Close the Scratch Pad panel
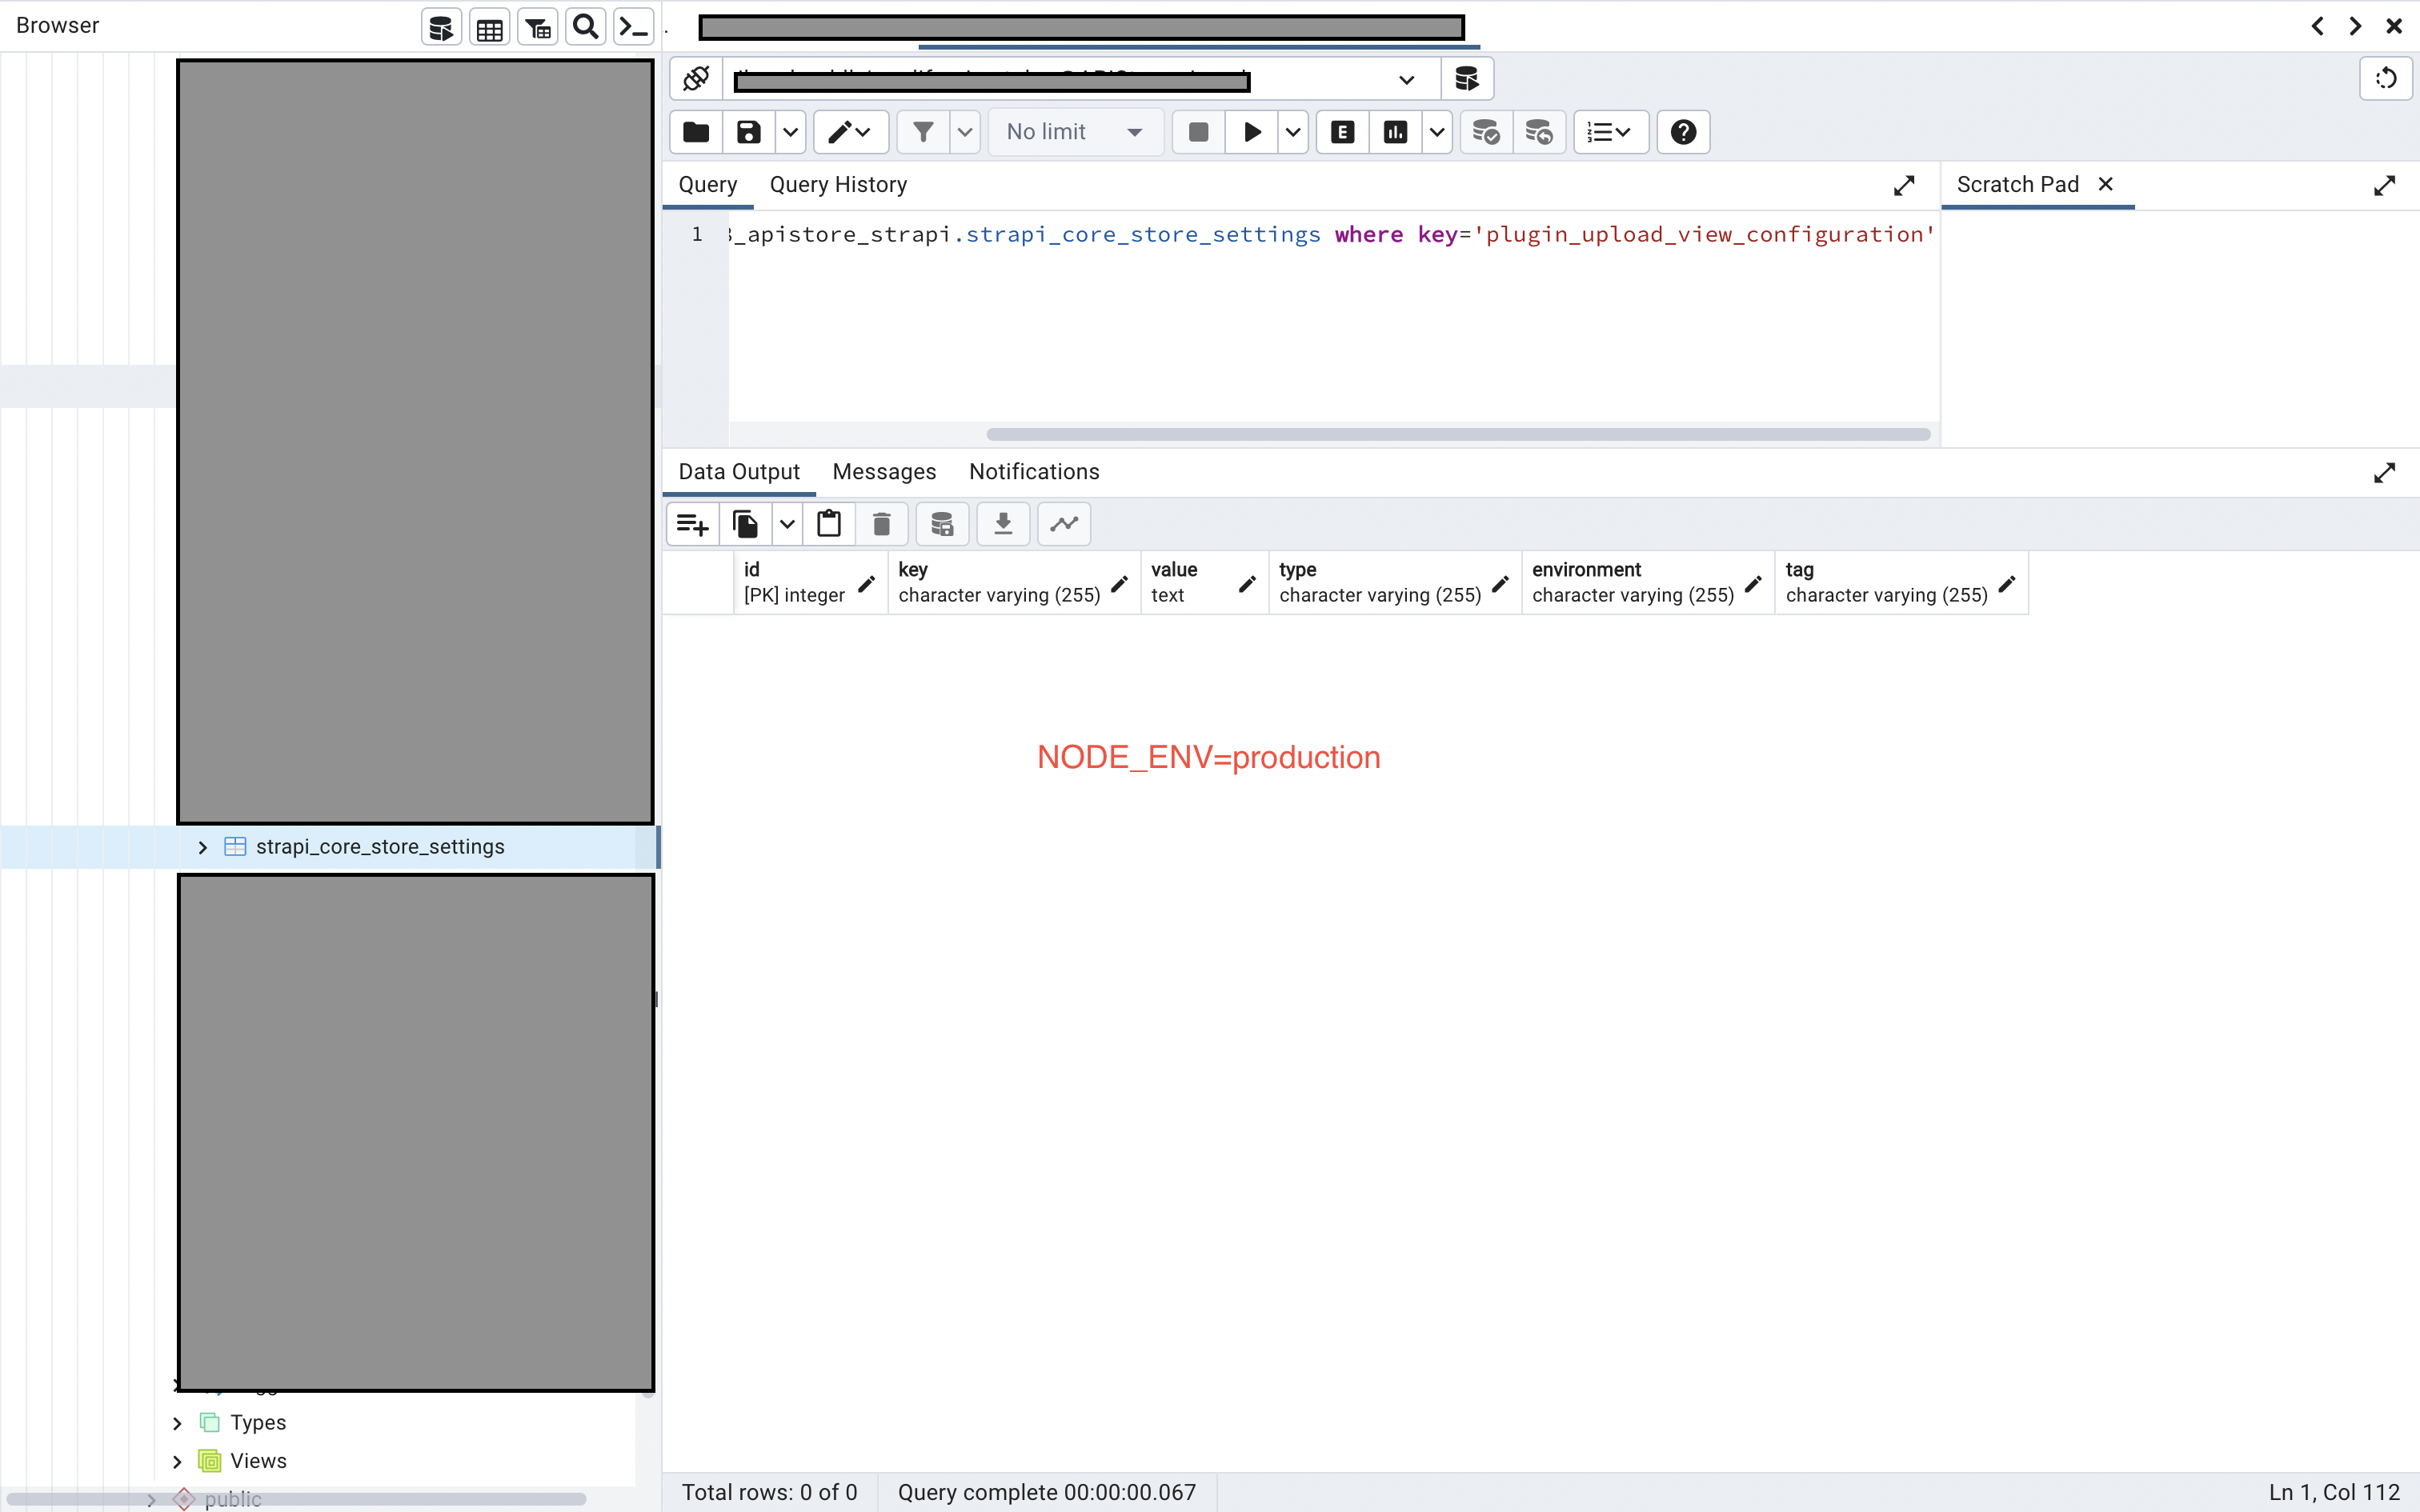 tap(2106, 184)
